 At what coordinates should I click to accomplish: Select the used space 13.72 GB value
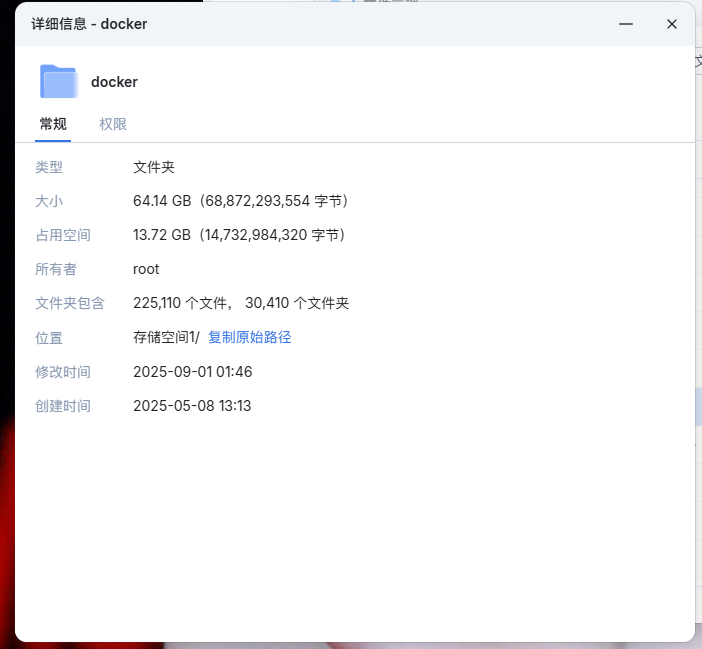point(162,235)
